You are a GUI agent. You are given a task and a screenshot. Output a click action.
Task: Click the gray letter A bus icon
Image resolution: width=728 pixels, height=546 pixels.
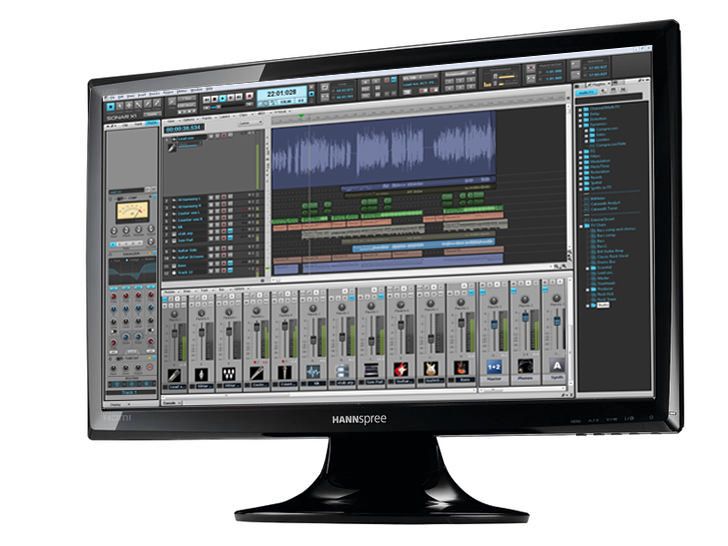click(x=557, y=366)
